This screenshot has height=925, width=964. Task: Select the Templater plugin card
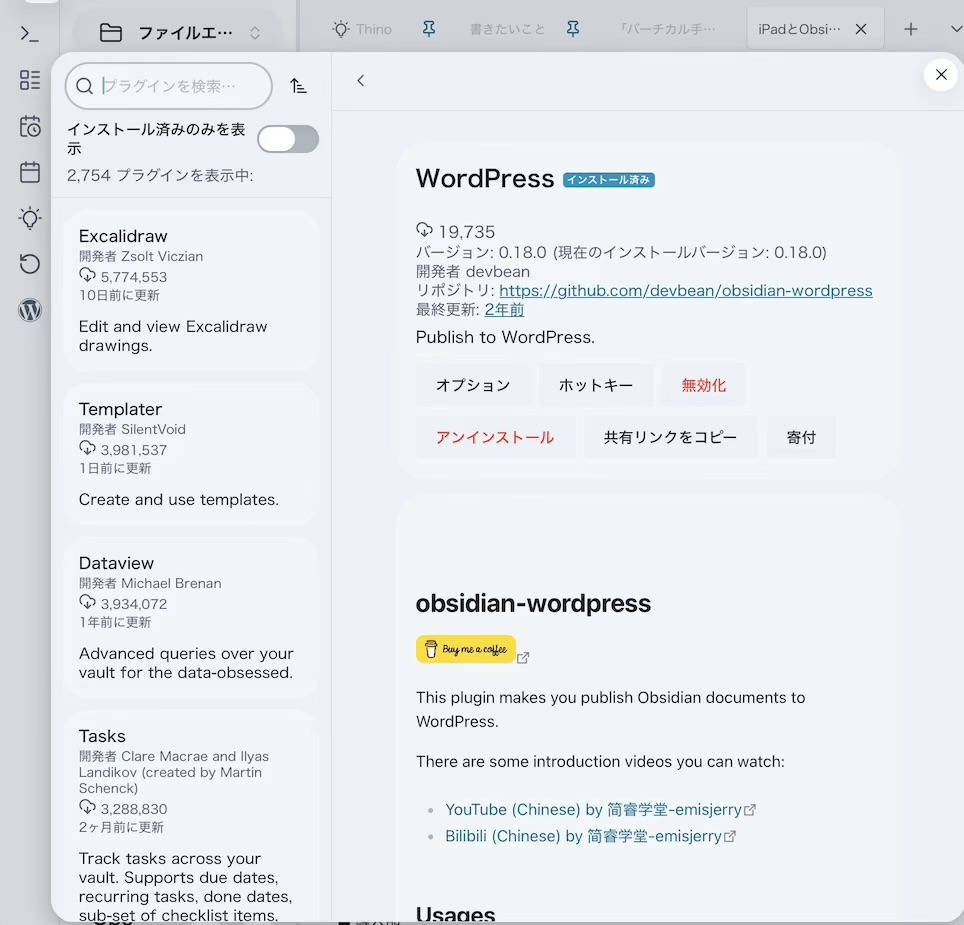coord(191,454)
